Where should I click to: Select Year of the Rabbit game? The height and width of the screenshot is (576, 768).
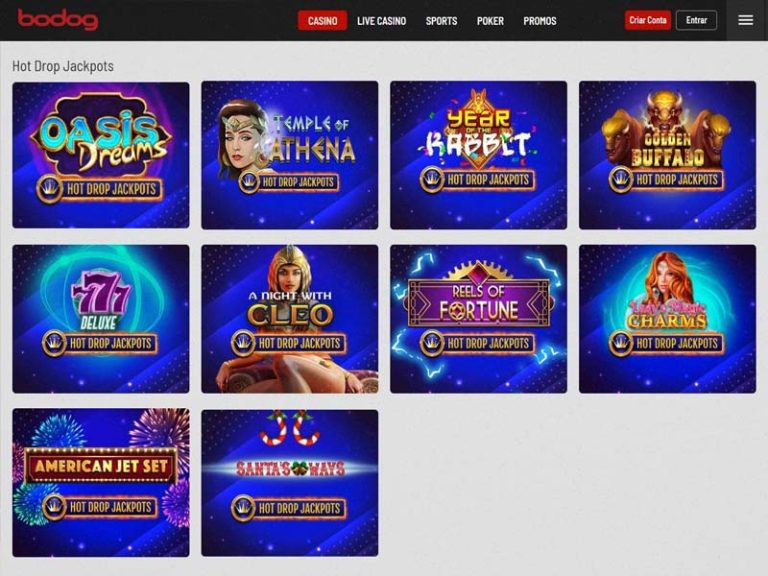pyautogui.click(x=479, y=155)
